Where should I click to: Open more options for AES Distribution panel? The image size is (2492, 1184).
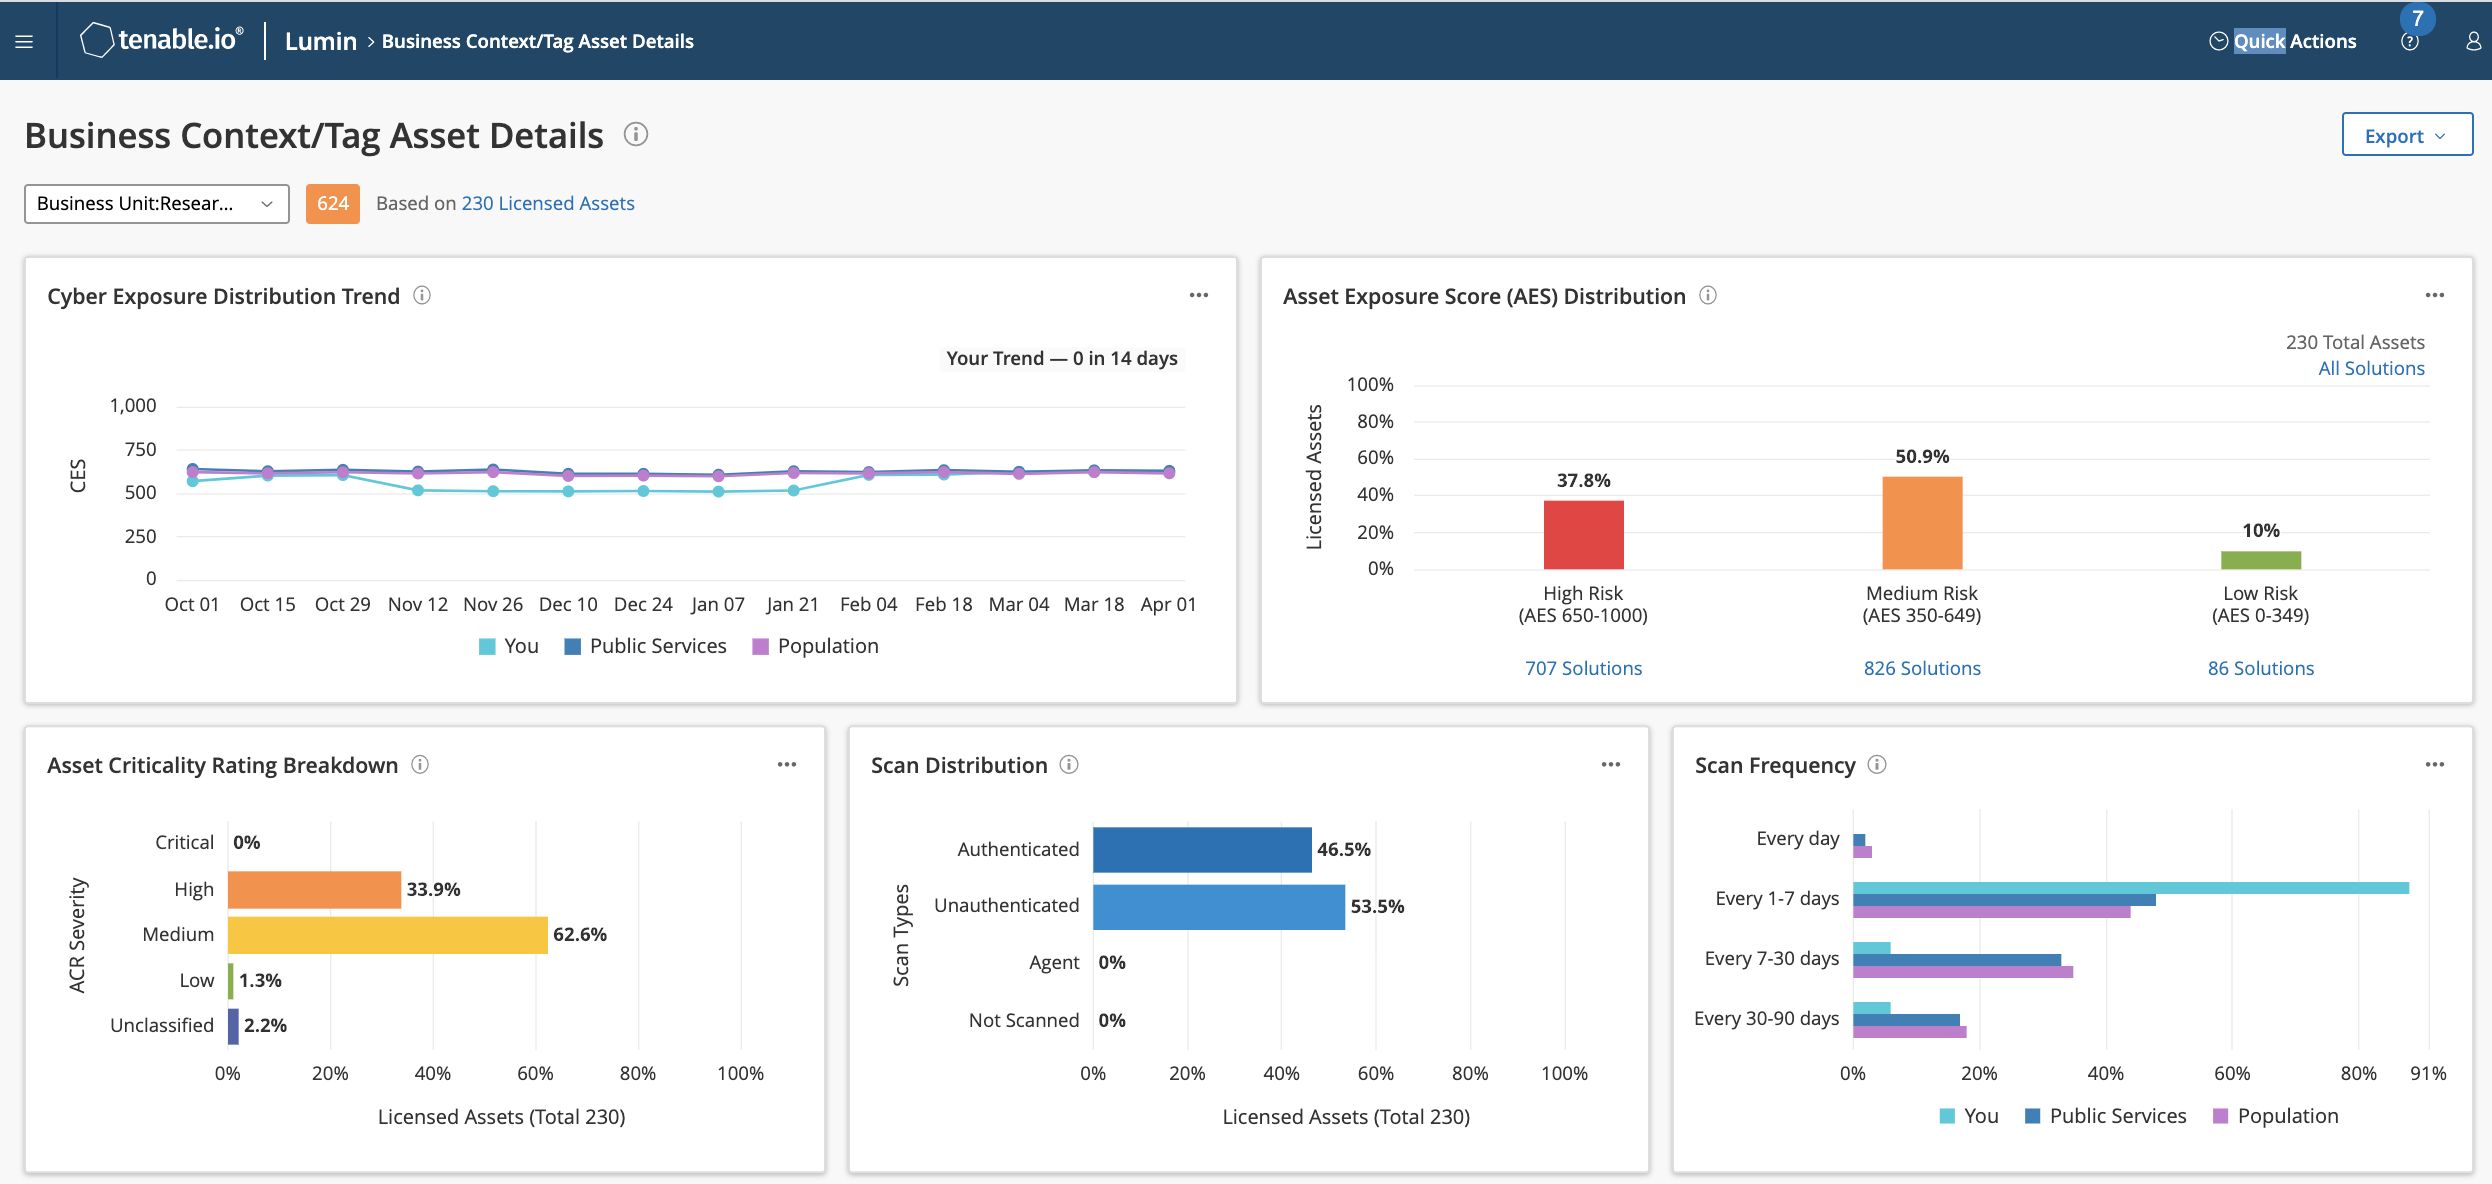[2435, 295]
